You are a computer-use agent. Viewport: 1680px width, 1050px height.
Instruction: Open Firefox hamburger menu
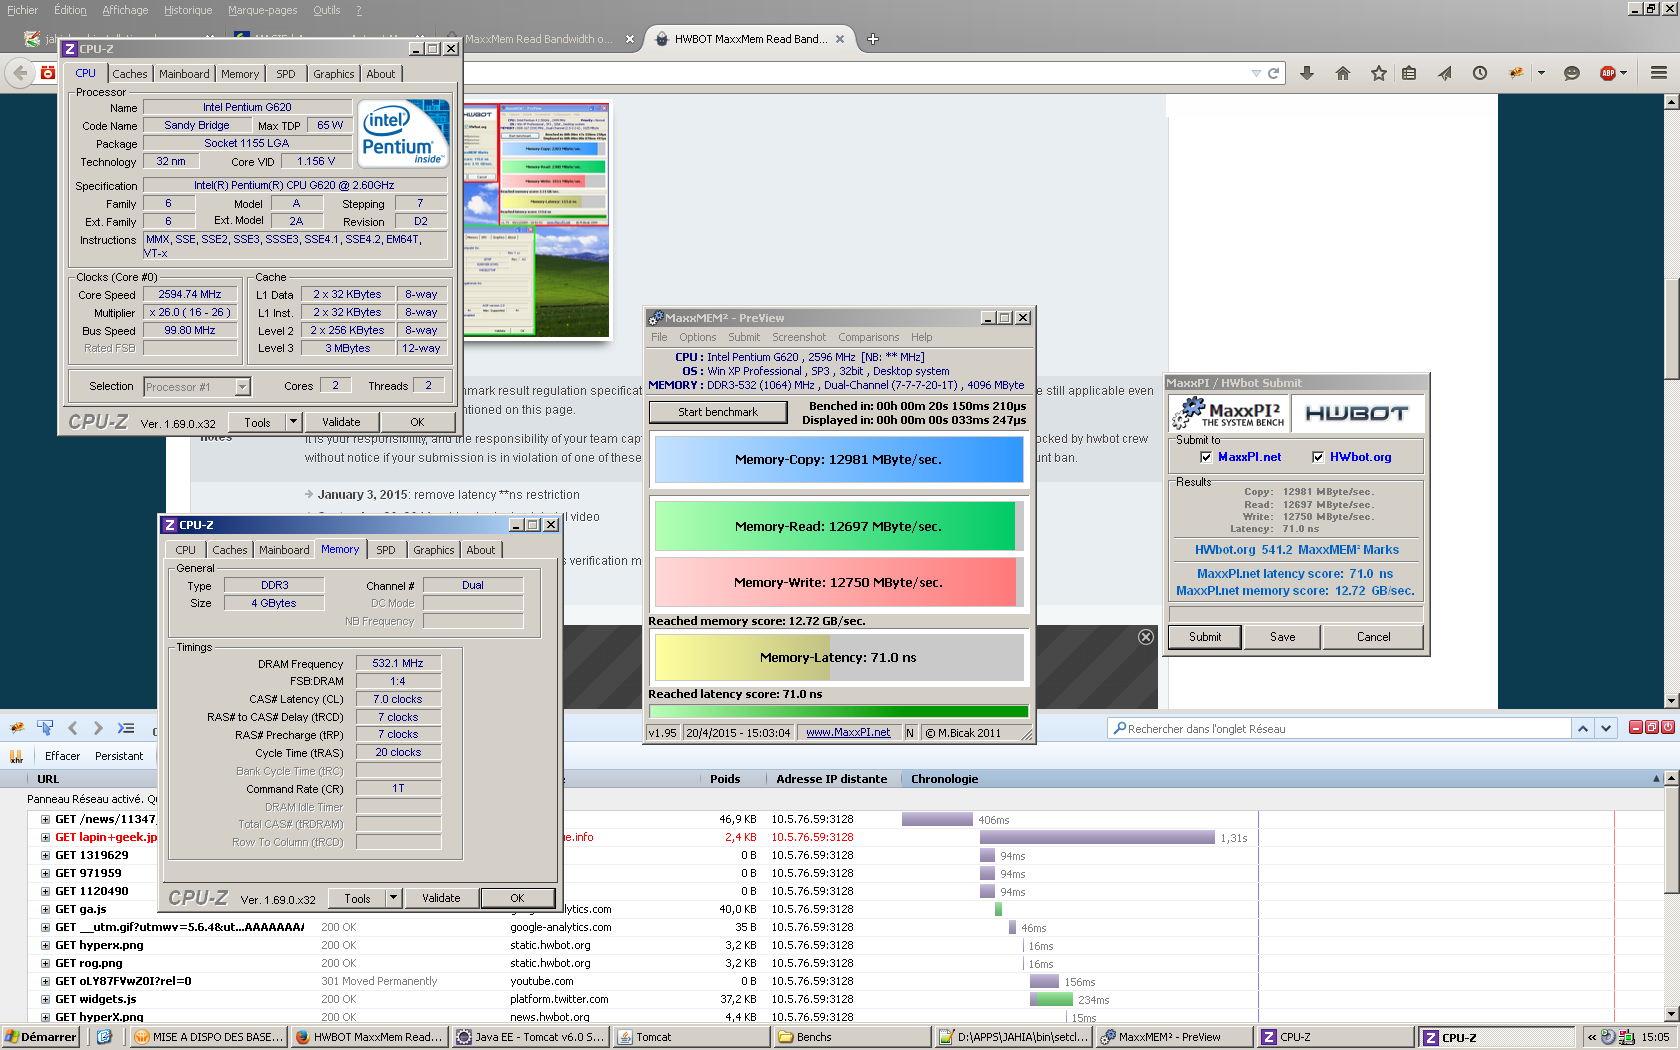pyautogui.click(x=1659, y=73)
